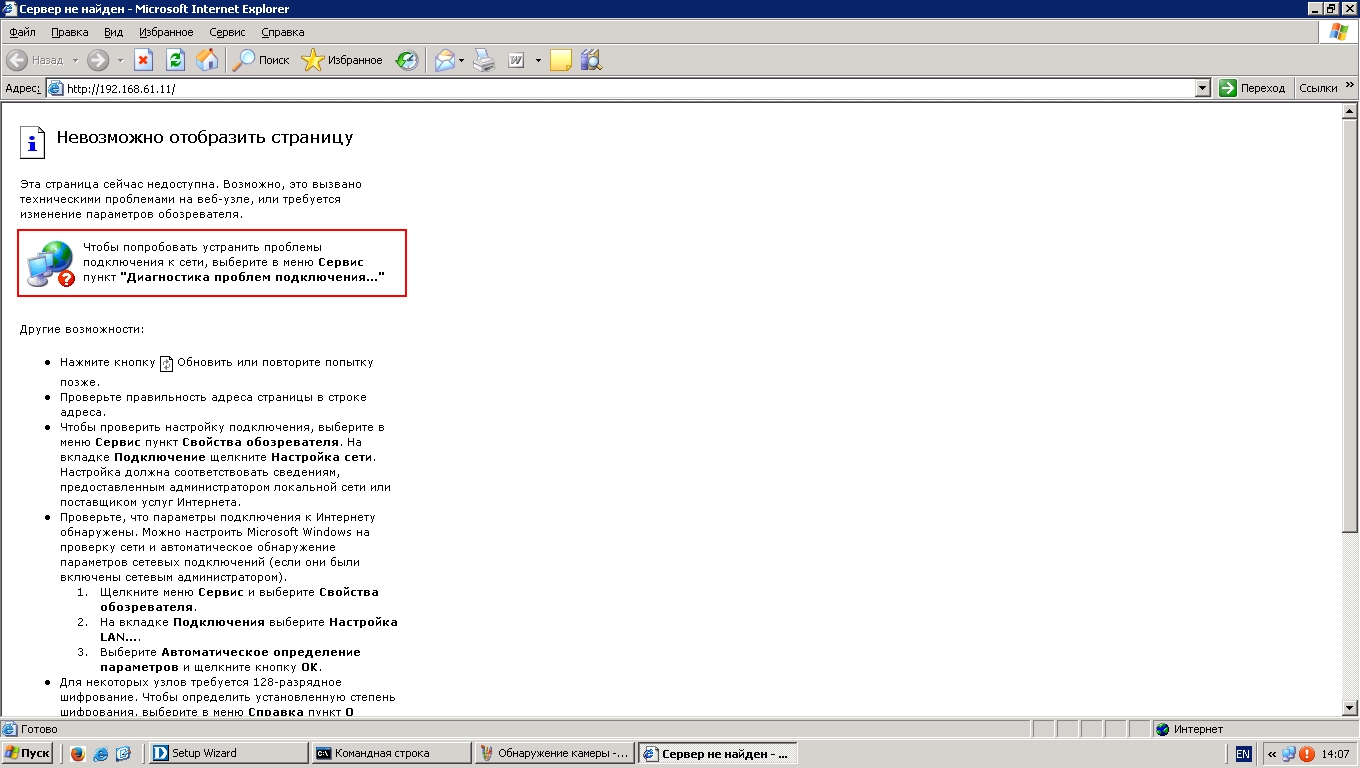Click the Переход go button
The height and width of the screenshot is (768, 1360).
(x=1253, y=88)
